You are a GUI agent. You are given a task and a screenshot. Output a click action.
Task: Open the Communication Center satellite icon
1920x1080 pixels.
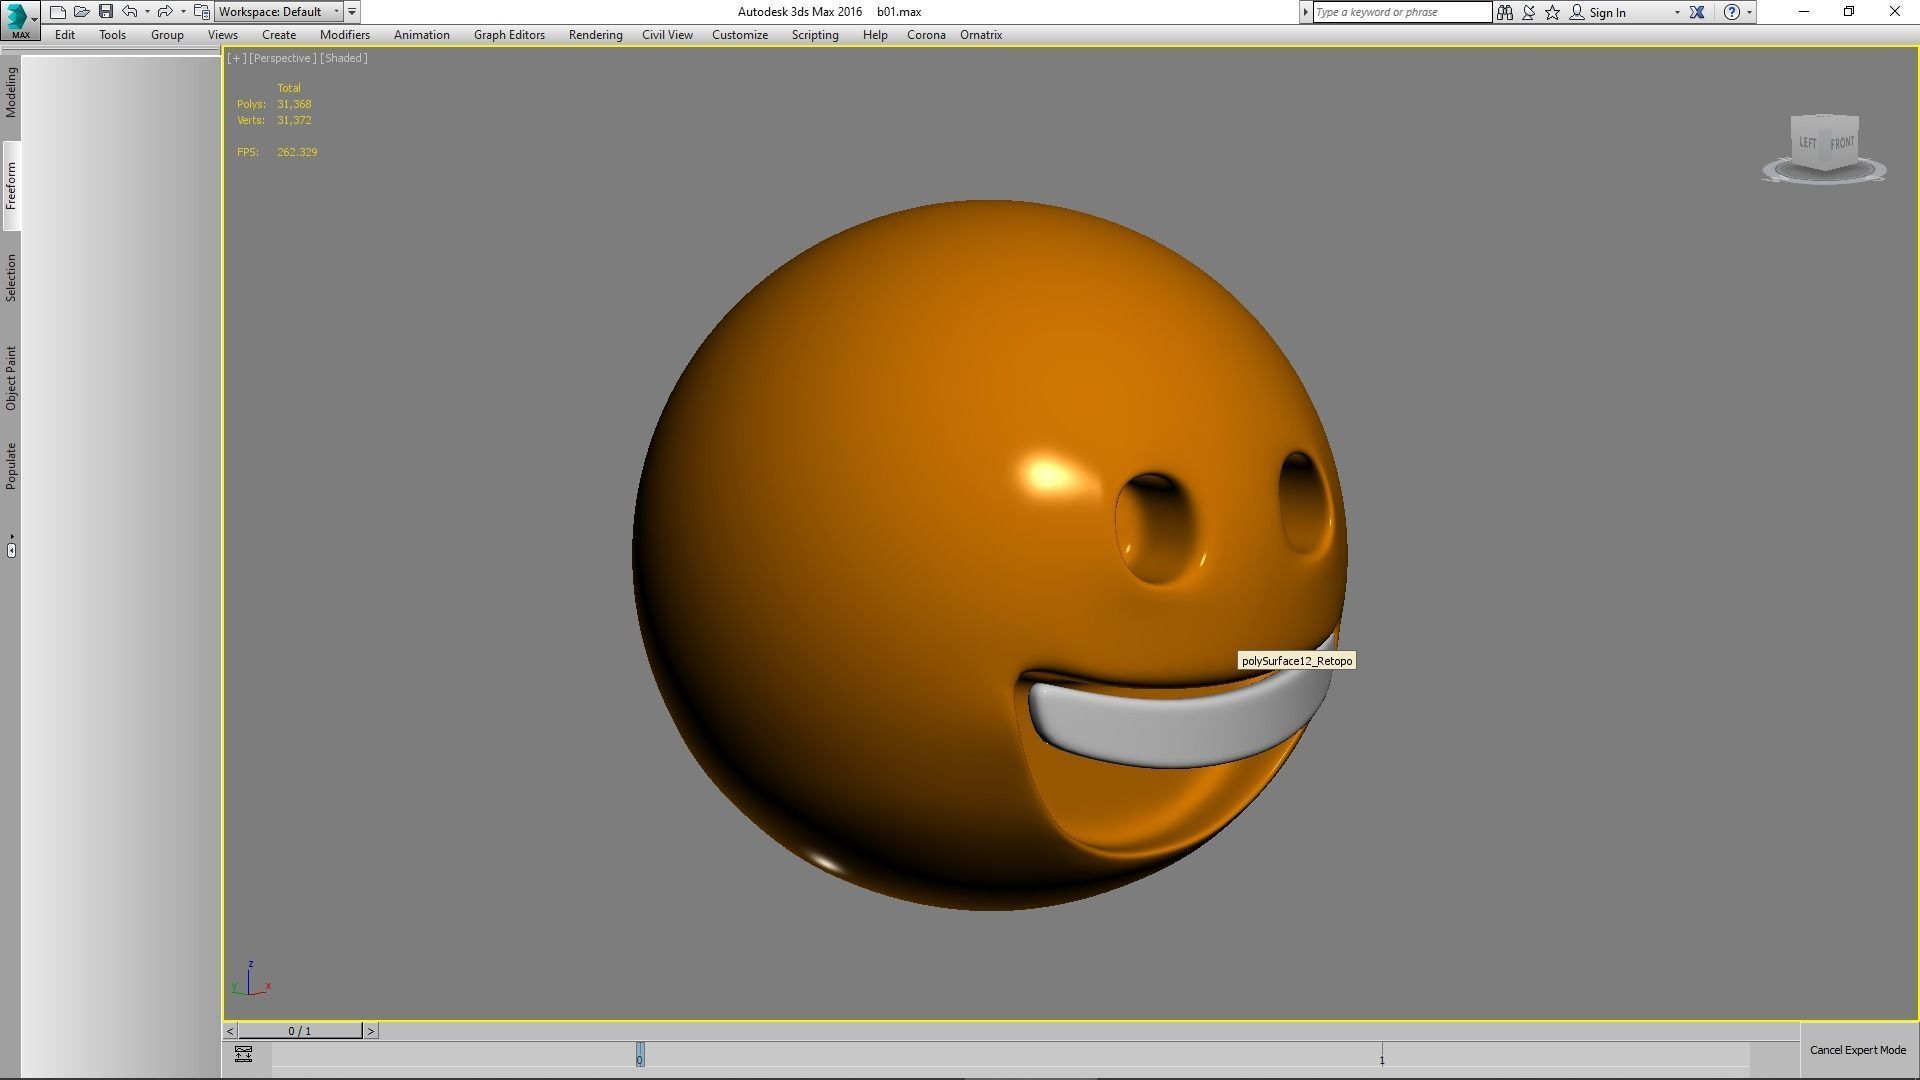click(1529, 12)
